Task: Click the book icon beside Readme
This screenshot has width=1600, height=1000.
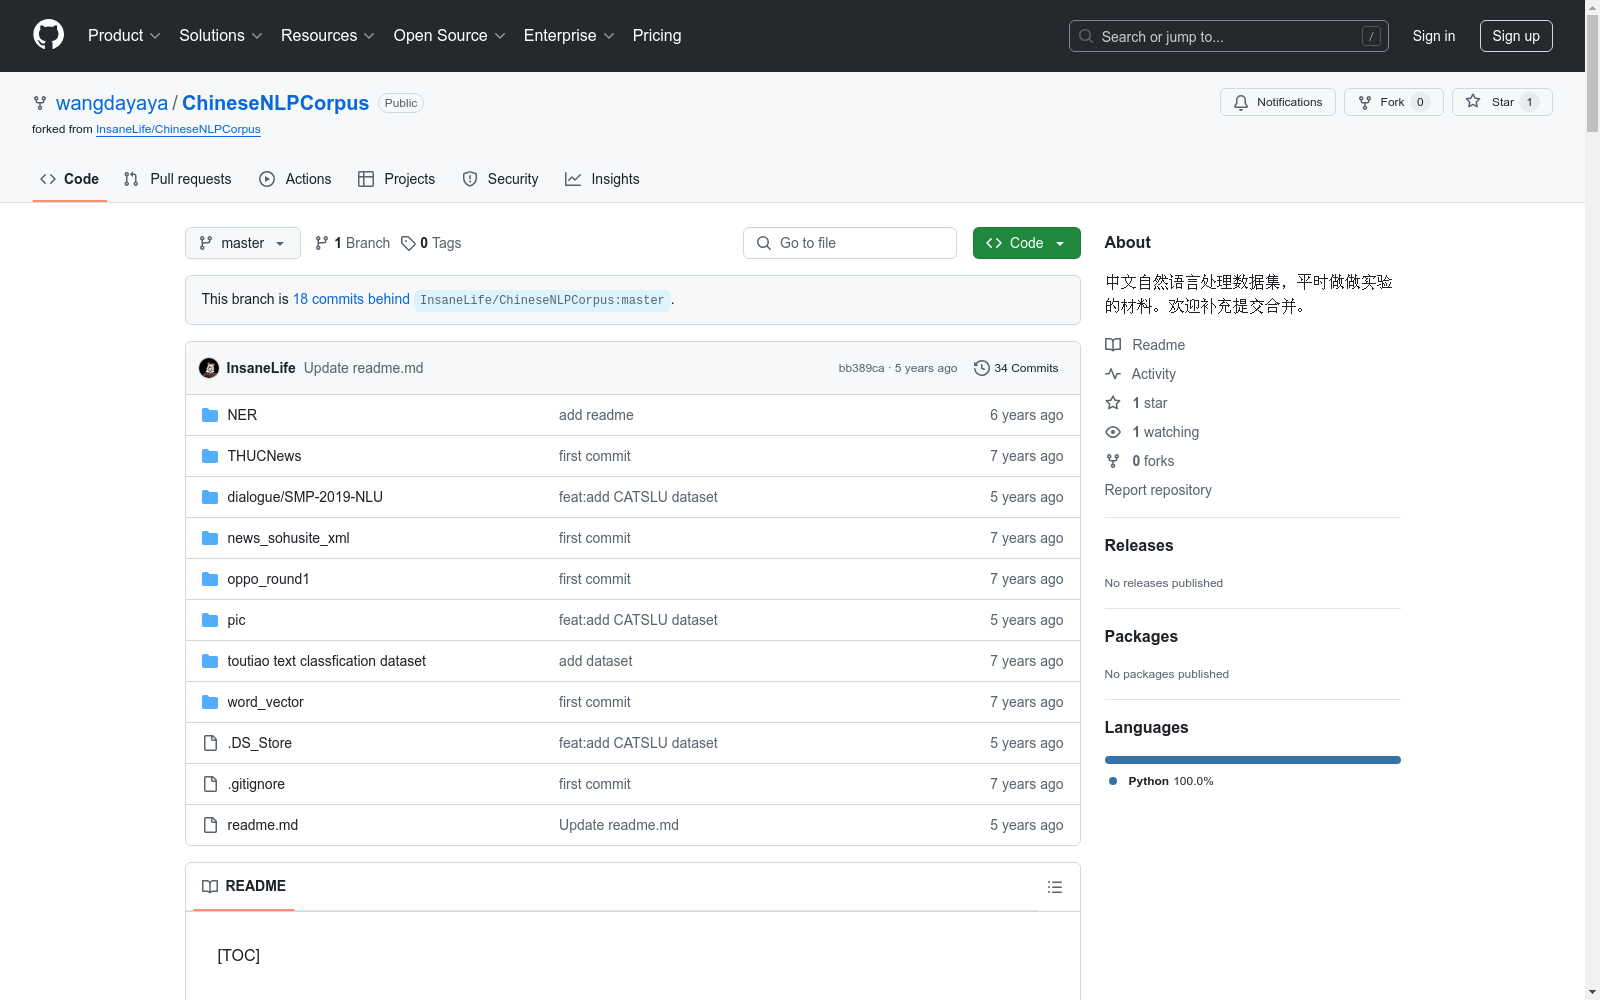Action: [x=1113, y=345]
